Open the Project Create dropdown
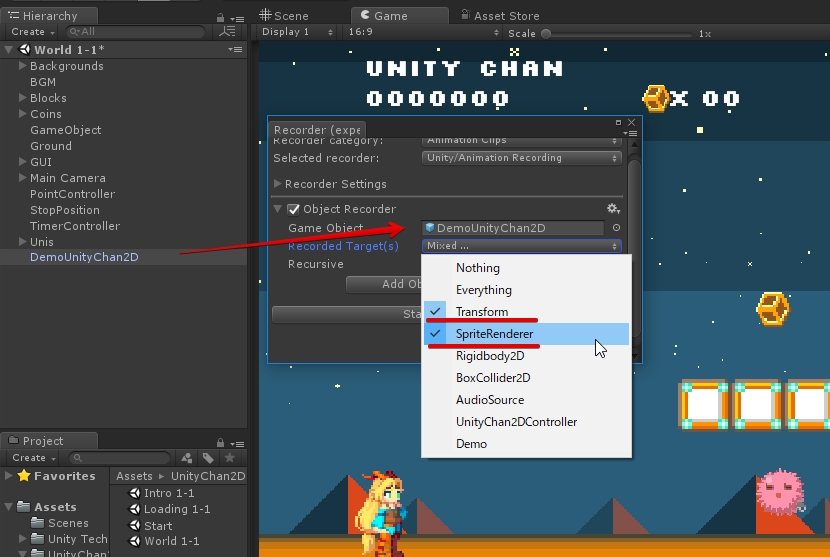The width and height of the screenshot is (830, 557). (x=33, y=457)
